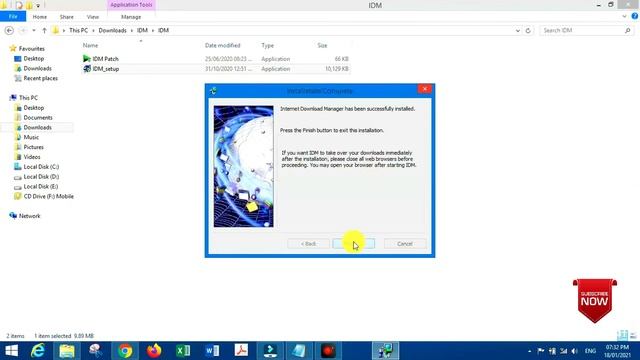Screen dimensions: 640x360
Task: Click the IDM installer globe image
Action: (x=244, y=166)
